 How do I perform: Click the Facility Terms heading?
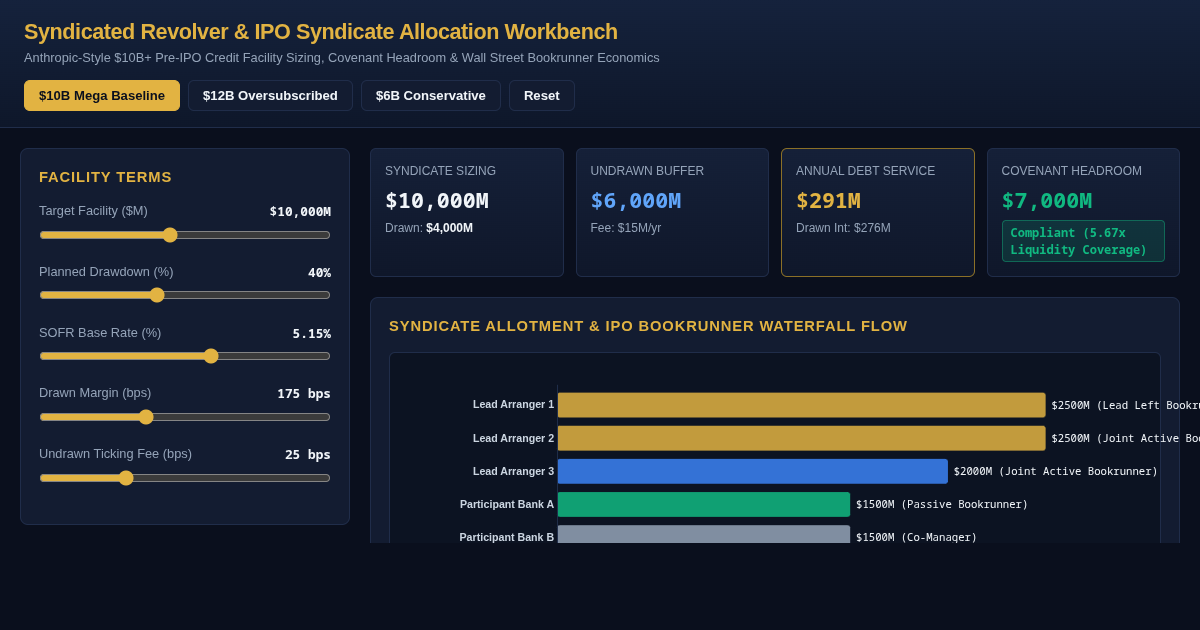105,176
